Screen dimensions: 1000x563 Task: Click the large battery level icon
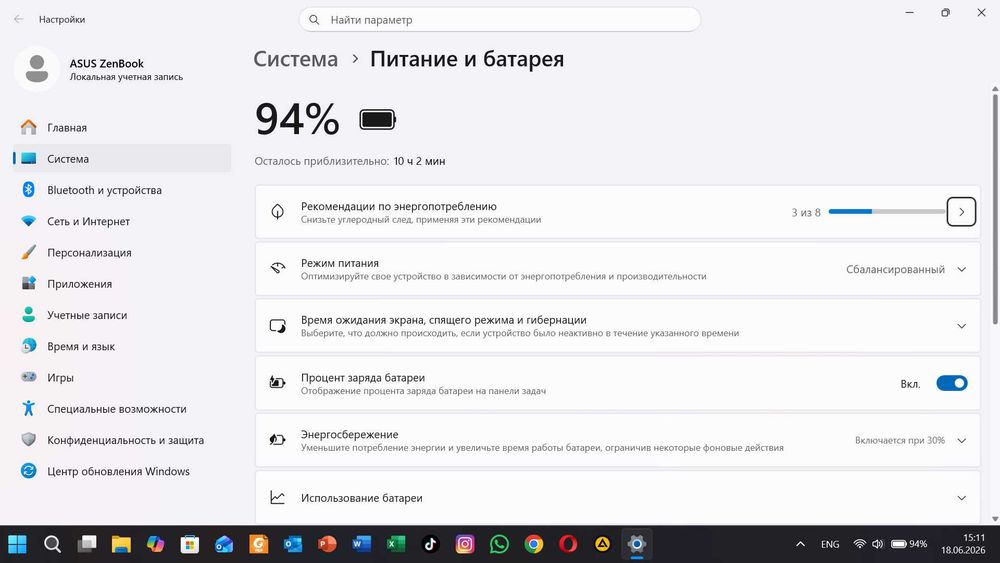378,119
